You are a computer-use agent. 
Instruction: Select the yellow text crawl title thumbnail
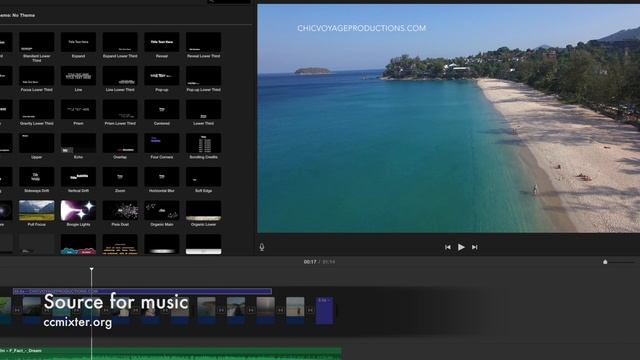(x=120, y=244)
